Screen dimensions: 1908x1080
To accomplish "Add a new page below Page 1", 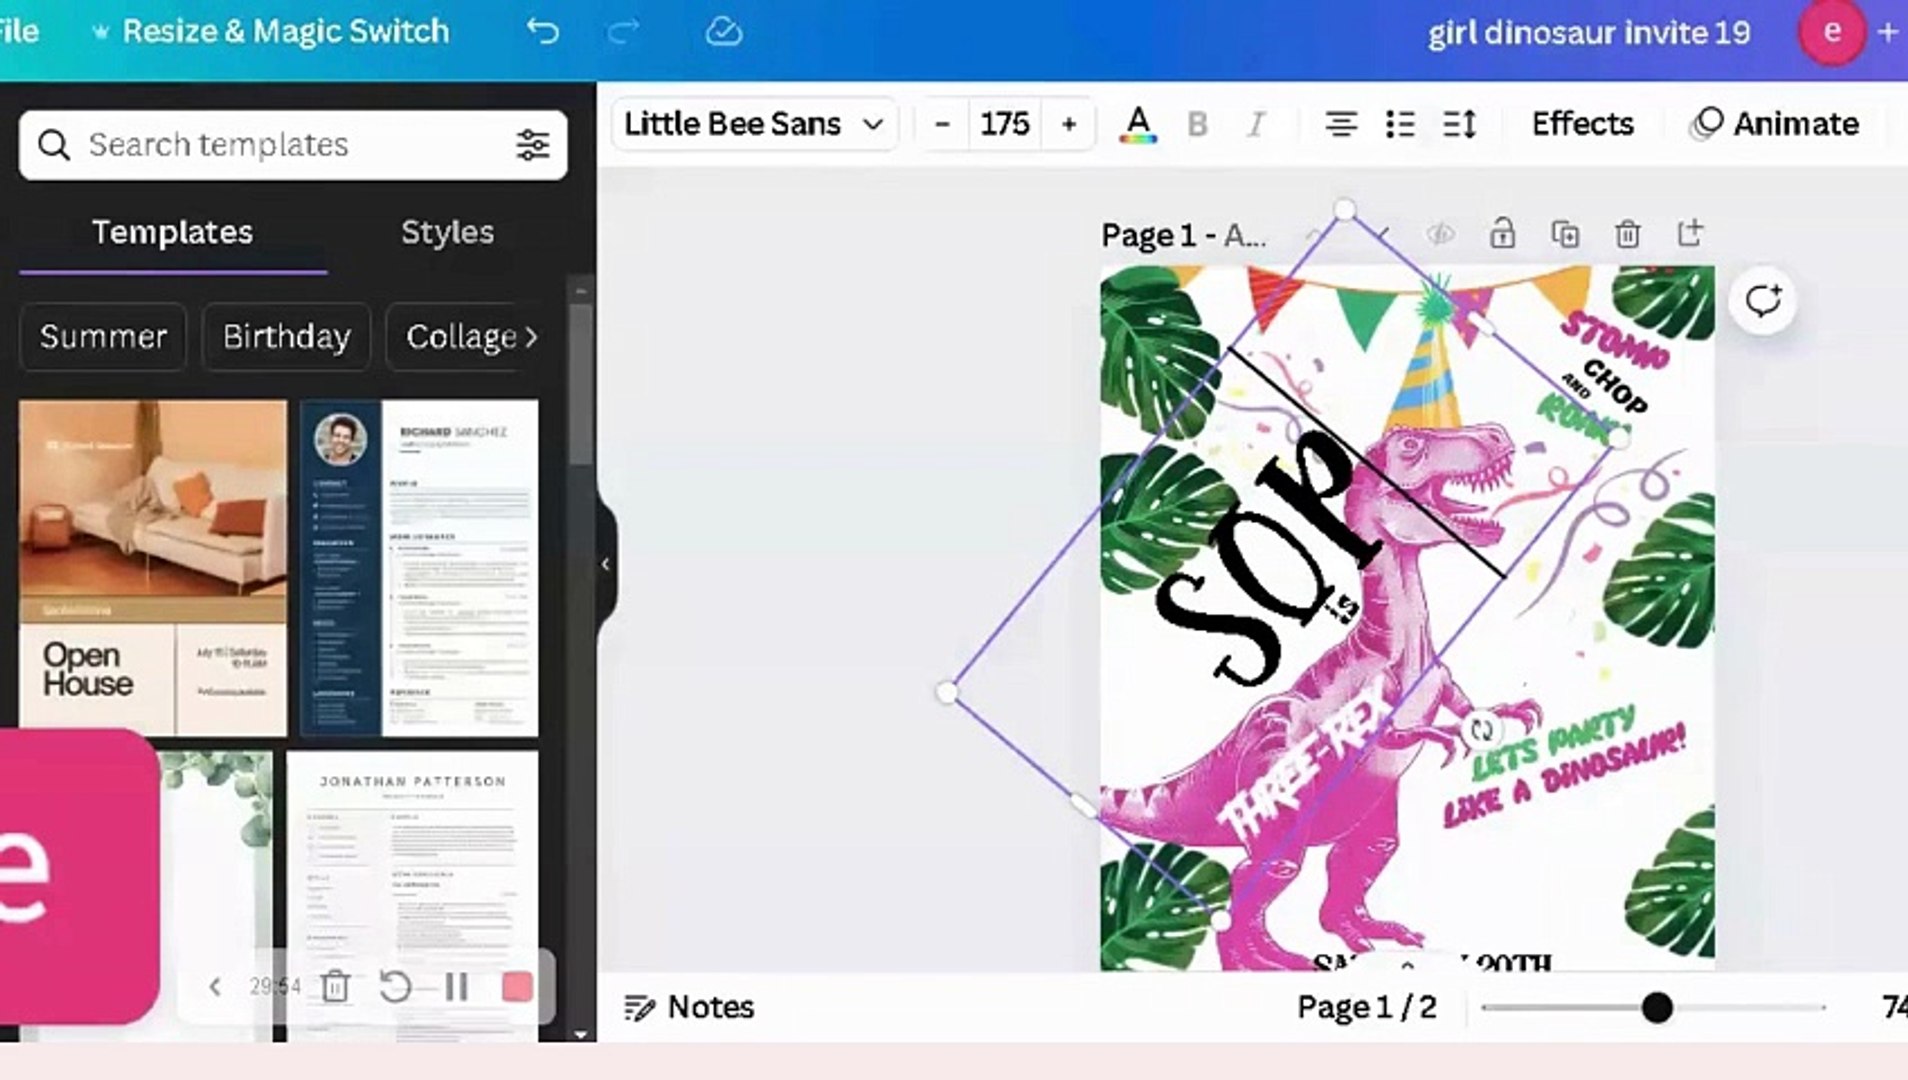I will pos(1690,234).
